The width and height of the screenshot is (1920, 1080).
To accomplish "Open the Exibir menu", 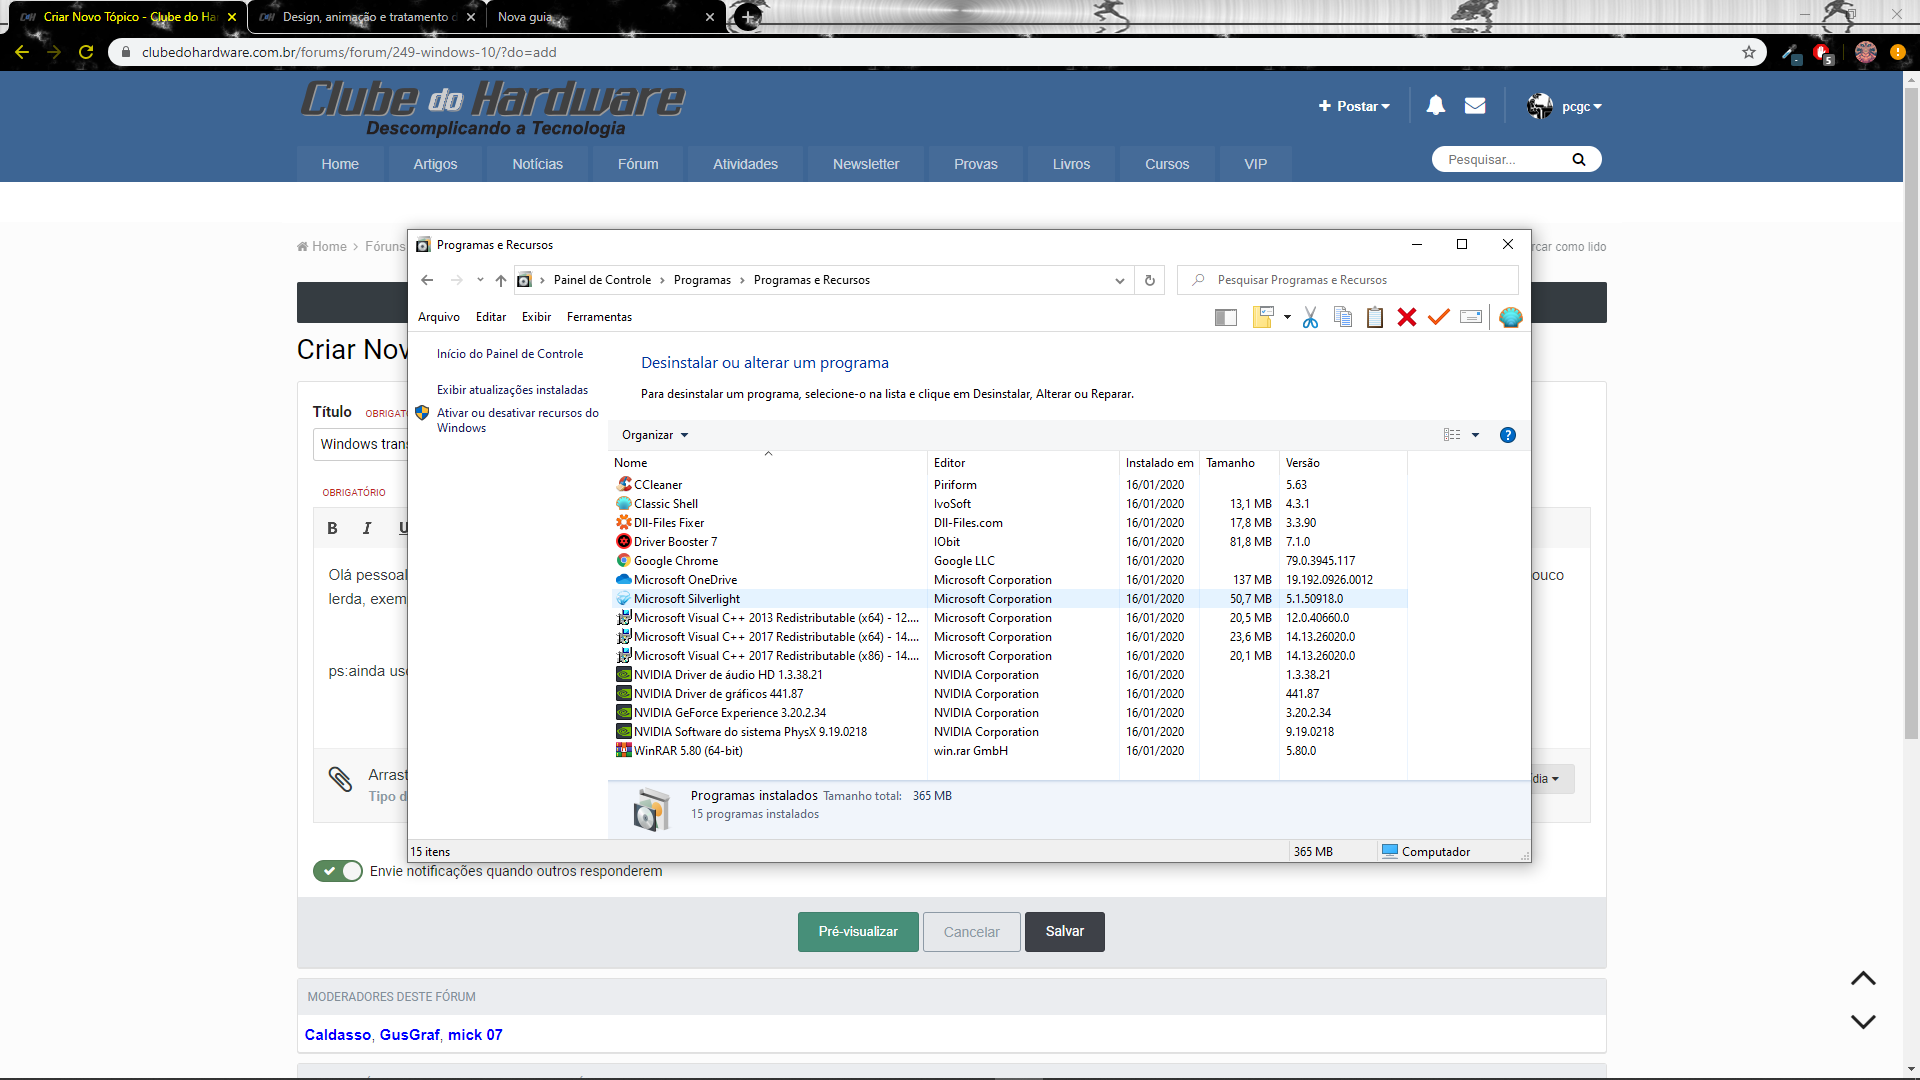I will point(536,317).
